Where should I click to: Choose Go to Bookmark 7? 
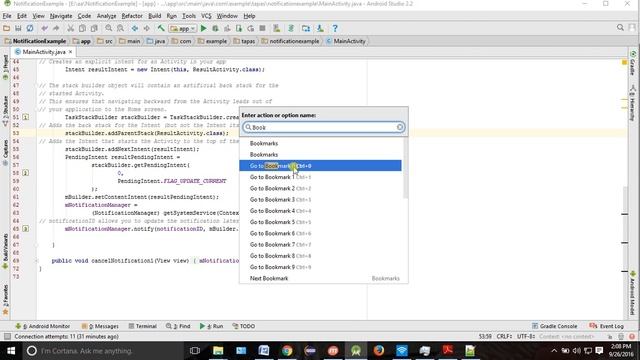pos(320,244)
